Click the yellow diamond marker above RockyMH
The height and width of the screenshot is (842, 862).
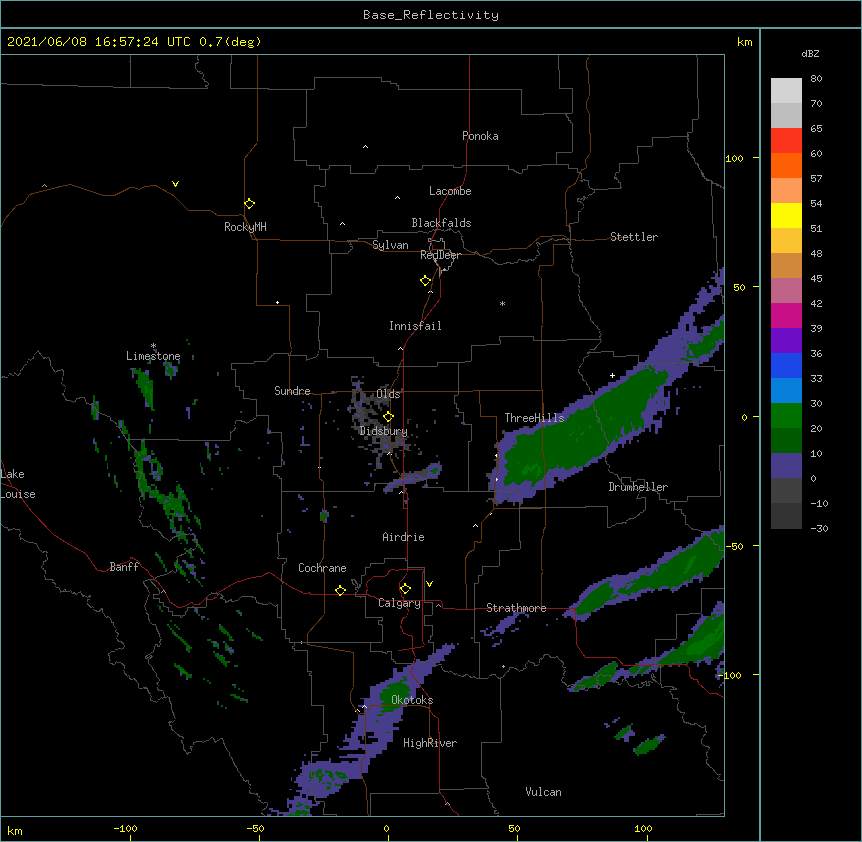[250, 204]
